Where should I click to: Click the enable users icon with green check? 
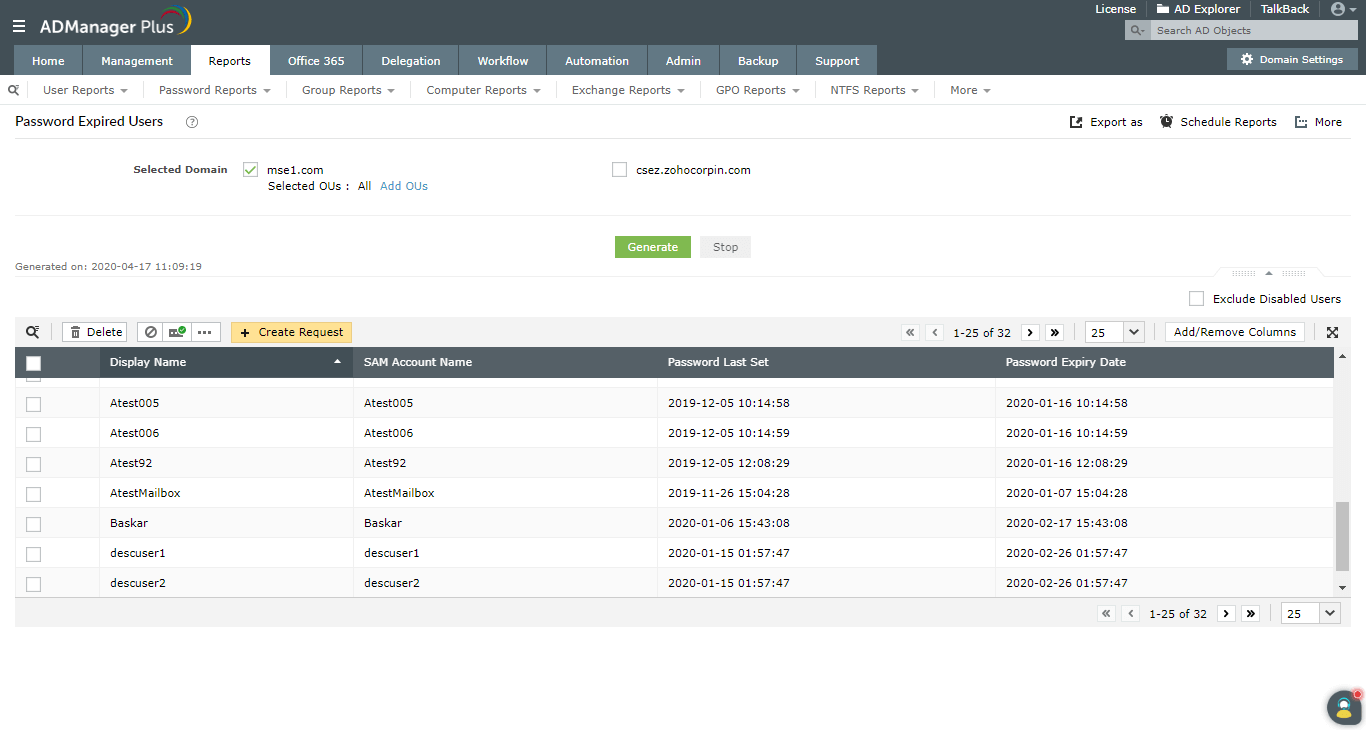pos(178,332)
